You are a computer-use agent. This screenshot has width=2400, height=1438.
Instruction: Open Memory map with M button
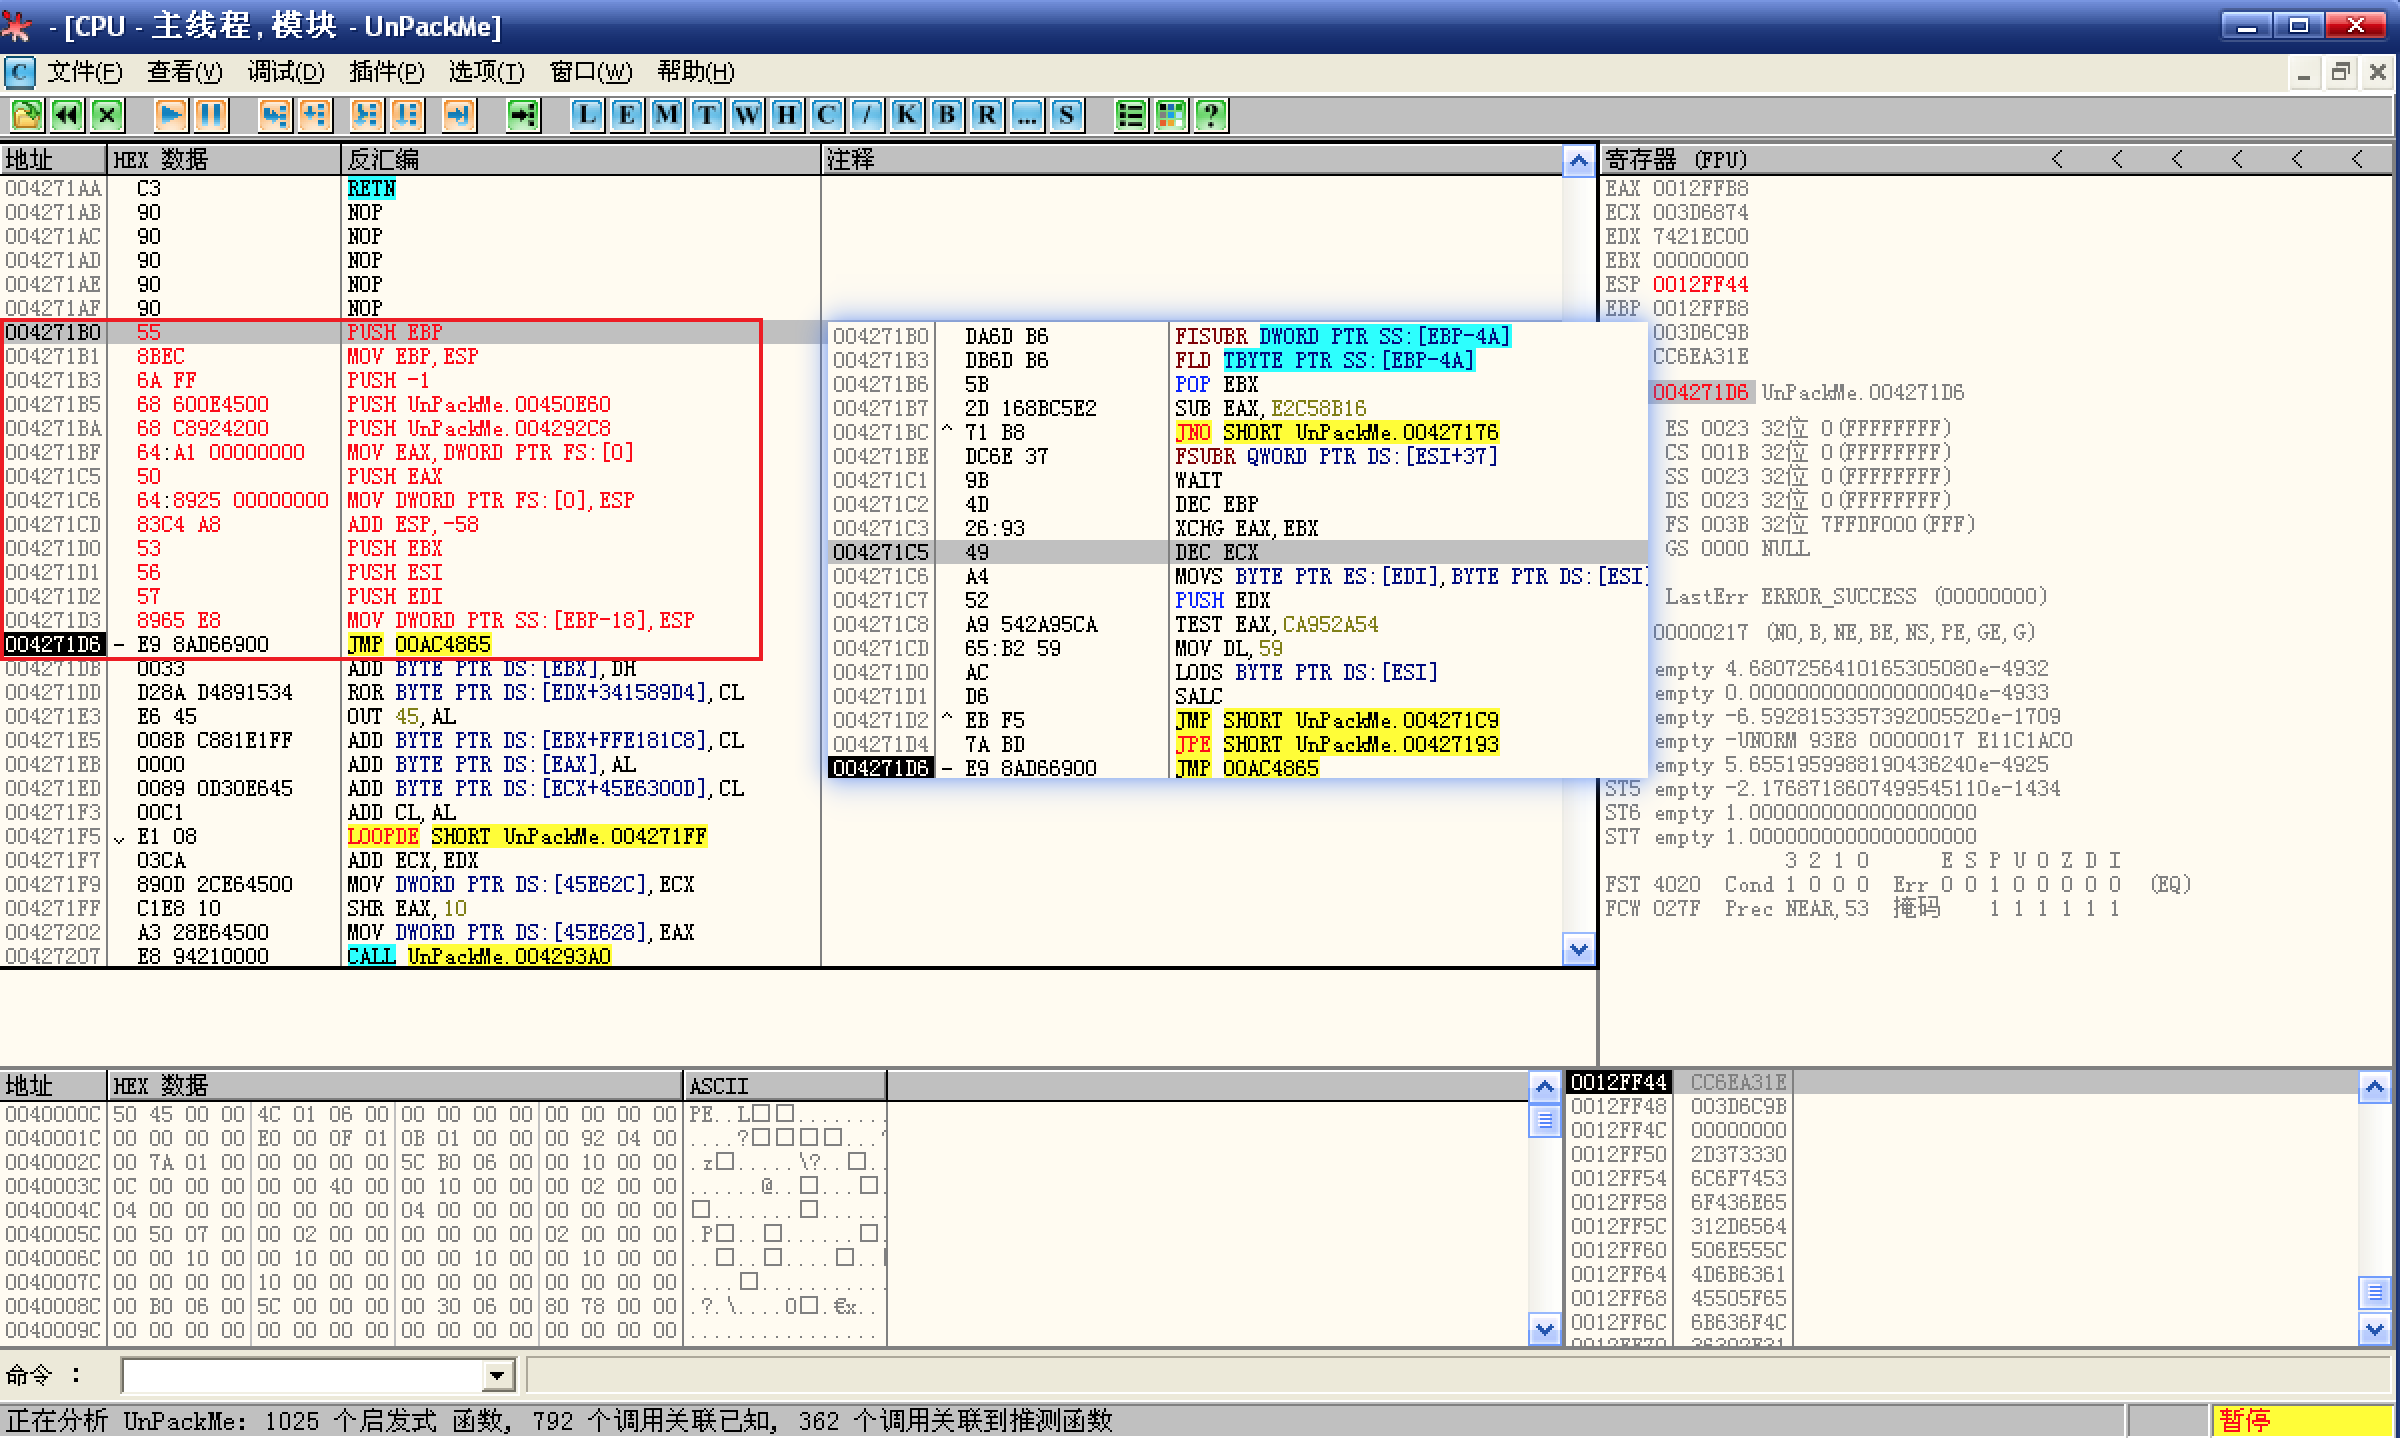coord(666,115)
